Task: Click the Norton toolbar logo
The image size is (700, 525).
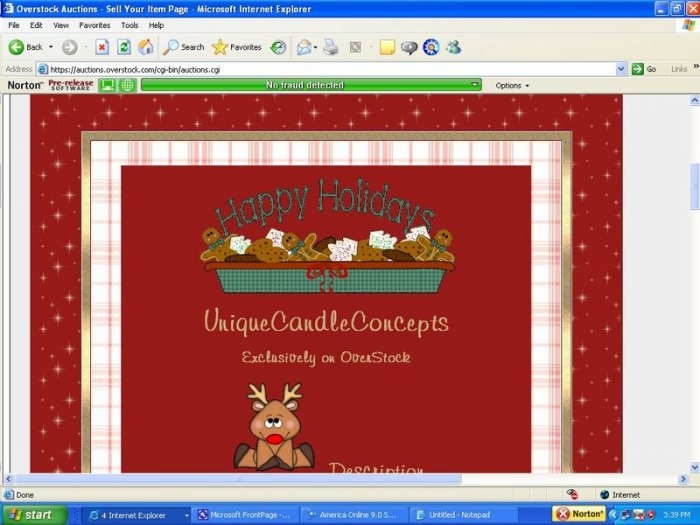Action: 25,85
